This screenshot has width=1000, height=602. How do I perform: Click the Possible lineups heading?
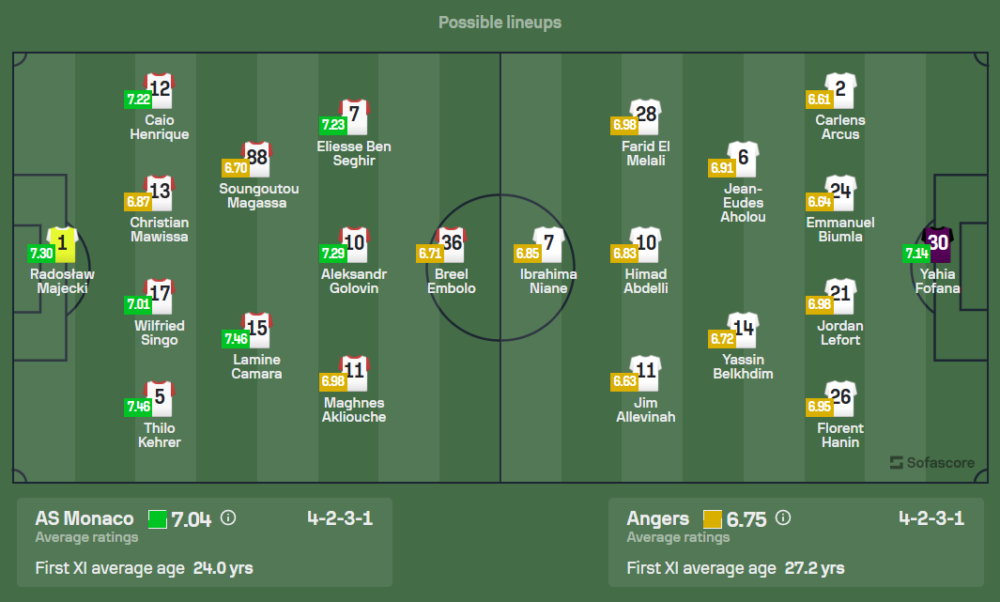pyautogui.click(x=500, y=22)
